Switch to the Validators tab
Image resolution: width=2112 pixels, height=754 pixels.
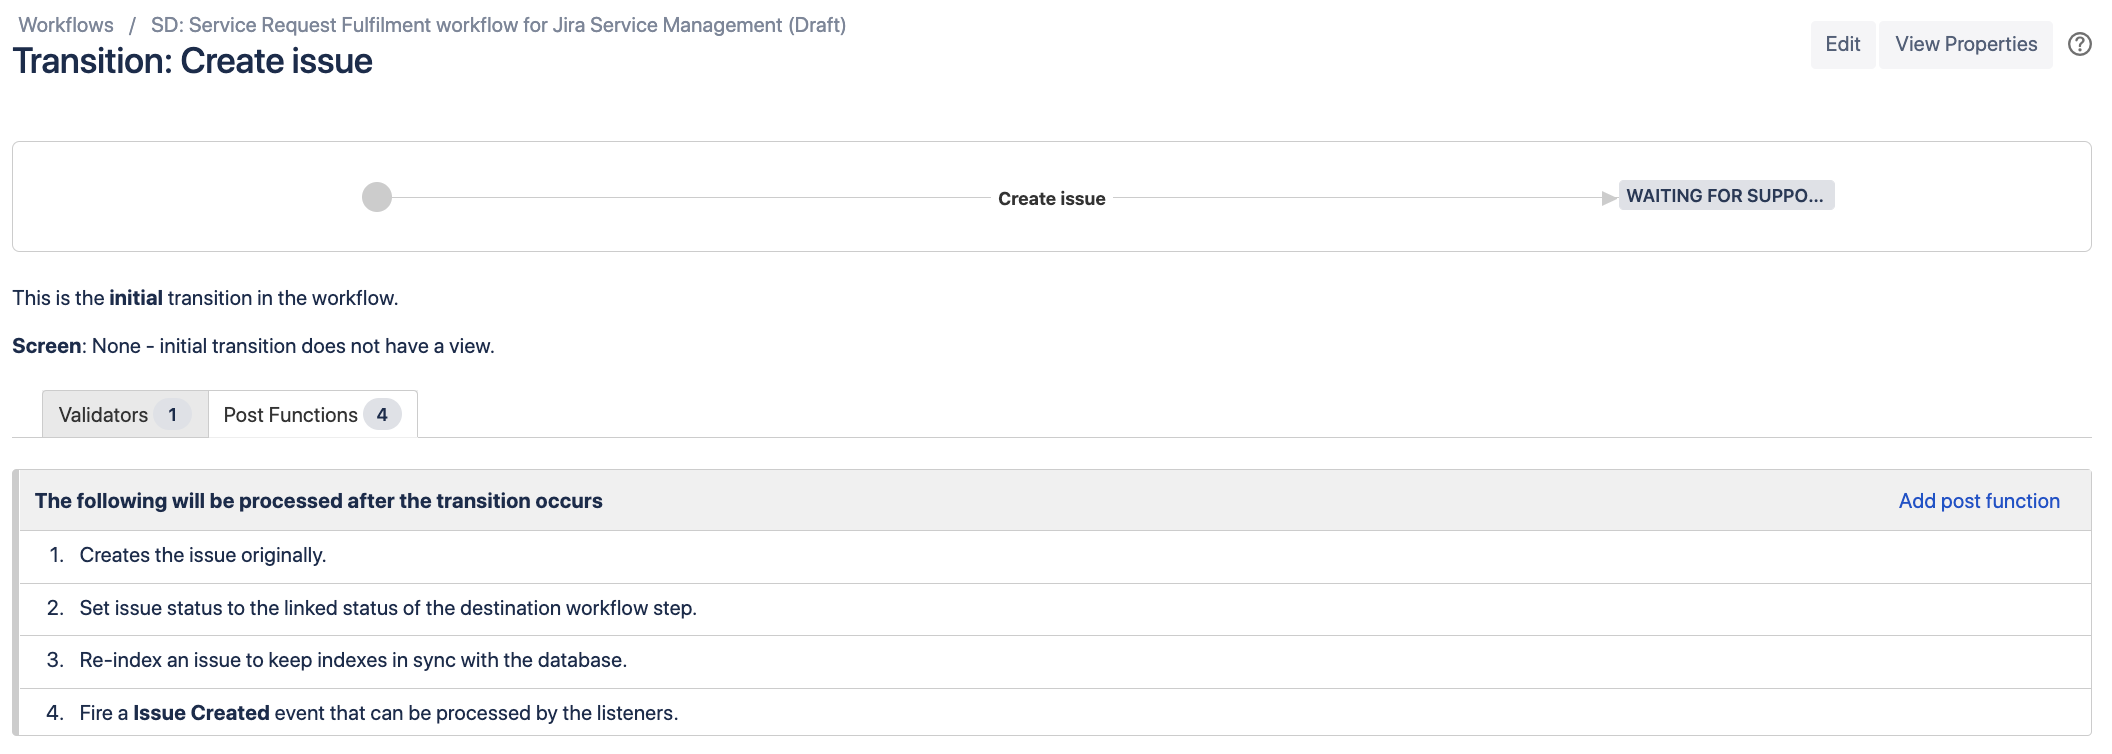[104, 415]
